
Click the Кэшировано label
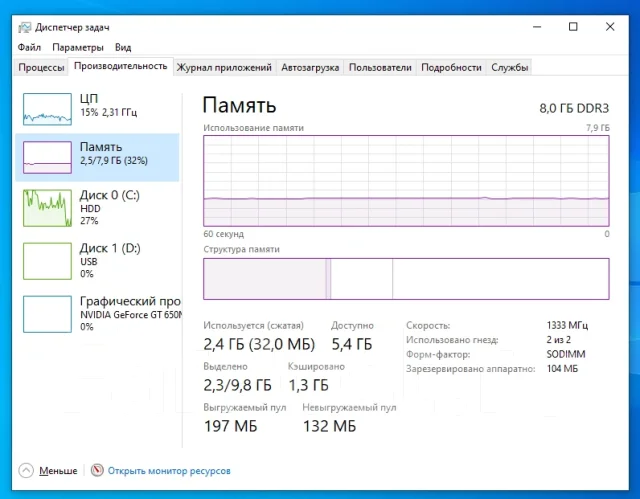click(316, 366)
